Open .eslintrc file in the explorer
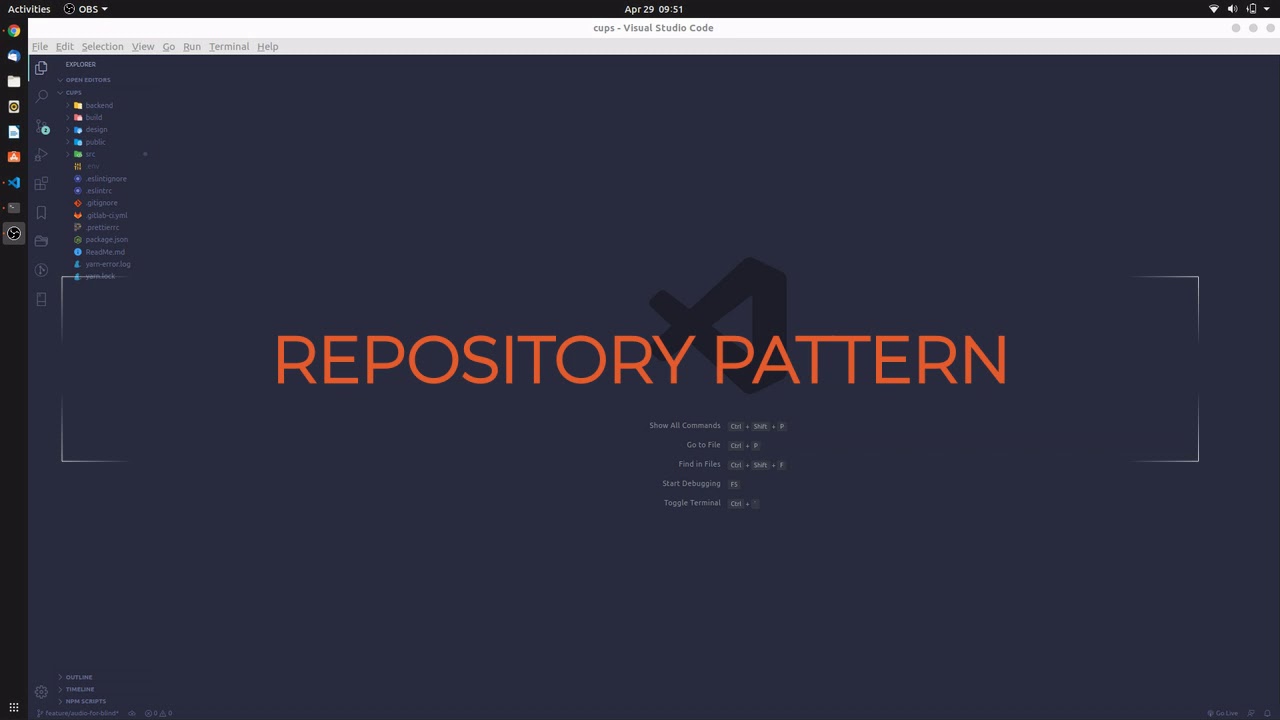This screenshot has height=720, width=1280. [x=99, y=191]
